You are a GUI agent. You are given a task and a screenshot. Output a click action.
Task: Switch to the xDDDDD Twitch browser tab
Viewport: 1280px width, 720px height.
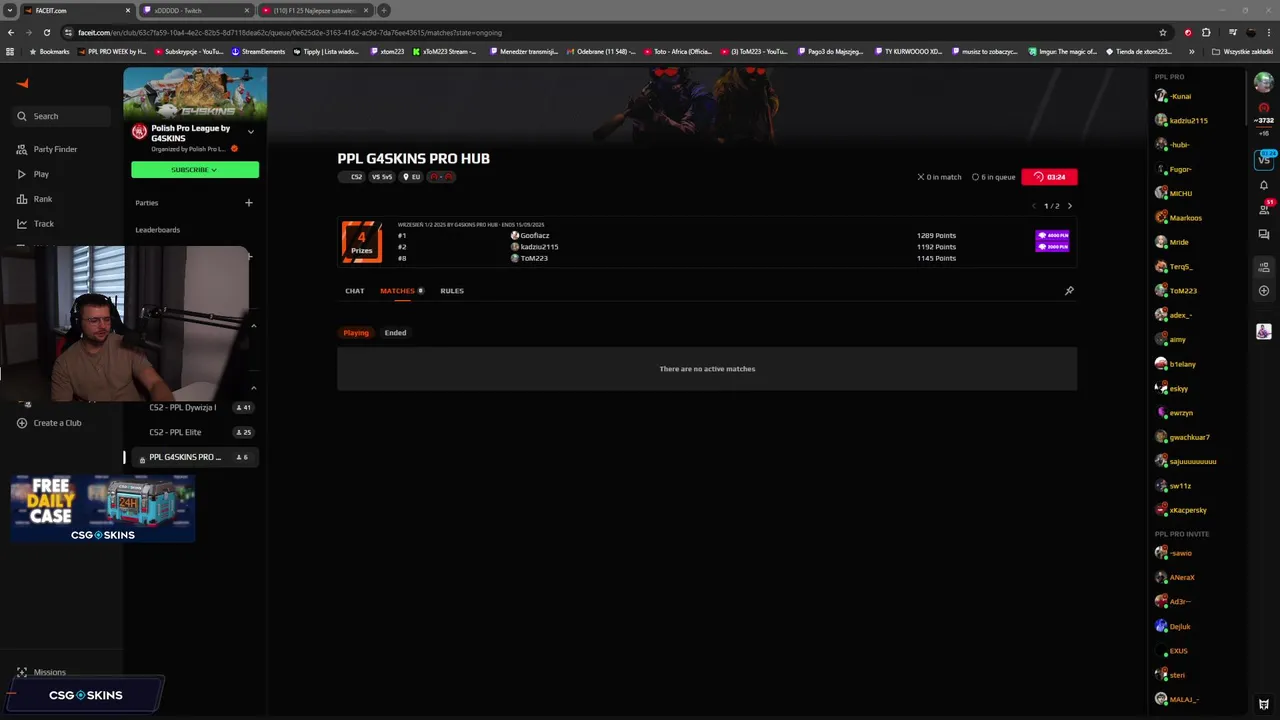[x=197, y=10]
